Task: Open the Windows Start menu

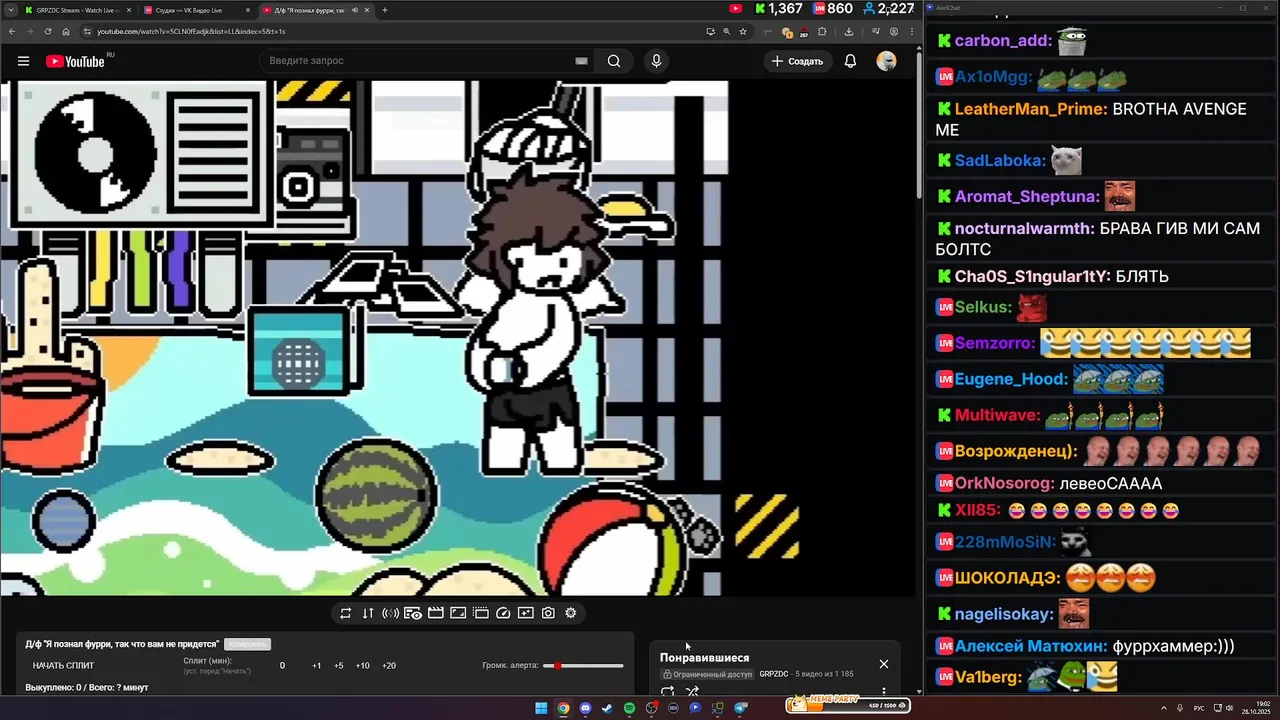Action: click(x=541, y=708)
